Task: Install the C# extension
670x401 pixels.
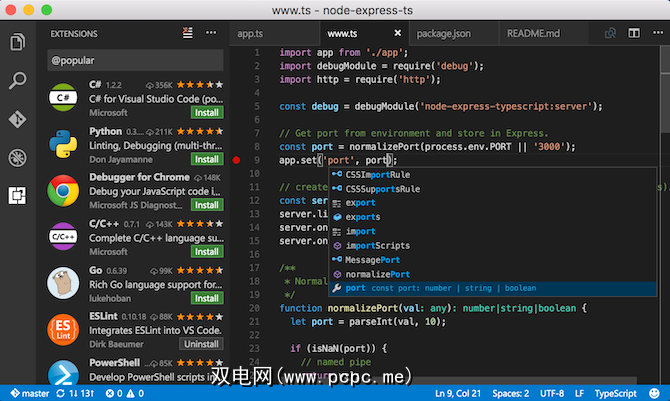Action: pyautogui.click(x=207, y=113)
